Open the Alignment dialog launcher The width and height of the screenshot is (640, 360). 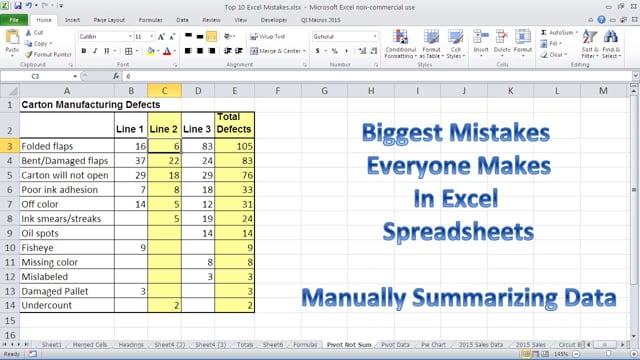pos(304,65)
